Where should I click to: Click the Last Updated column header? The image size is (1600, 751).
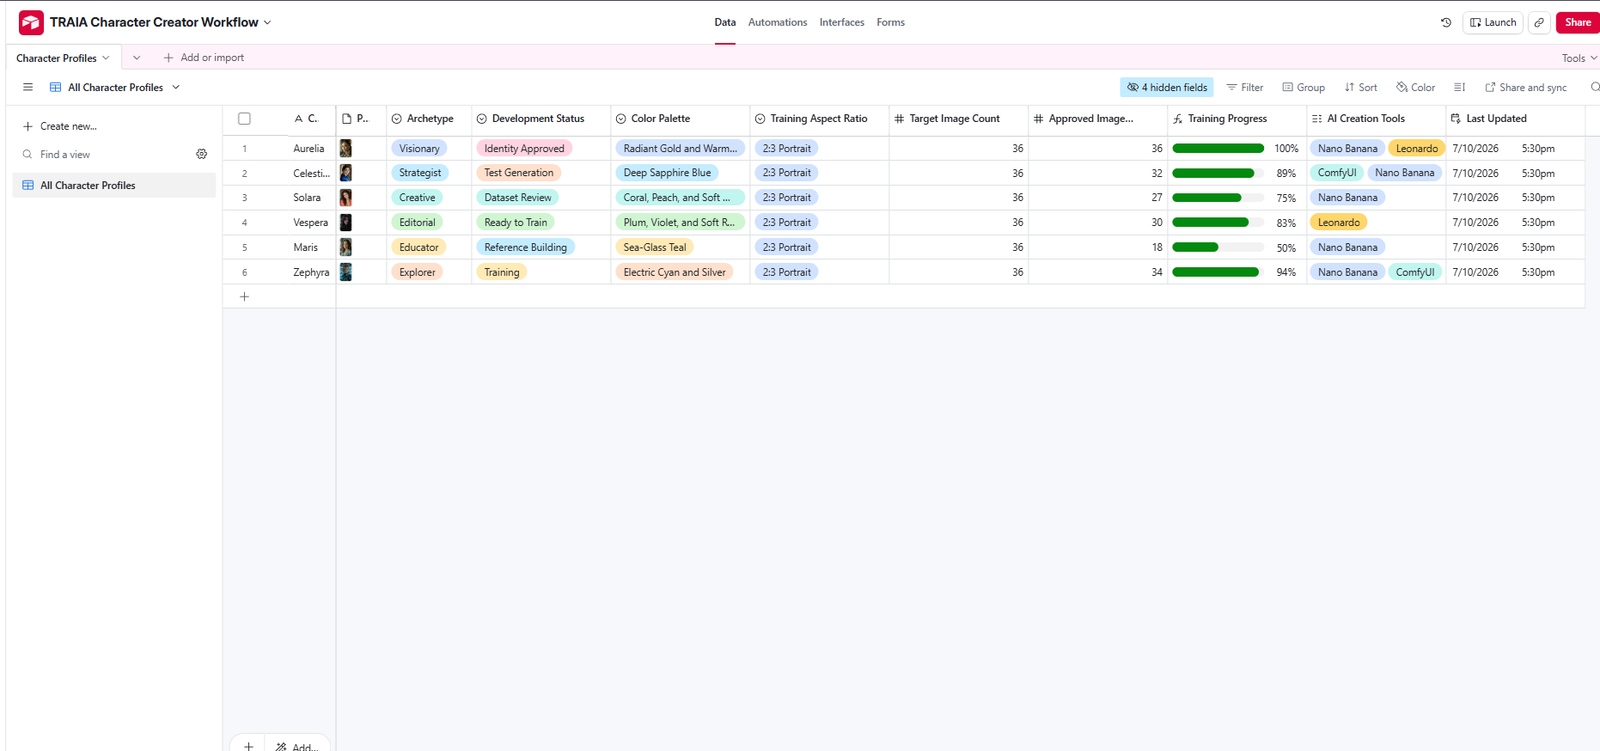tap(1515, 118)
